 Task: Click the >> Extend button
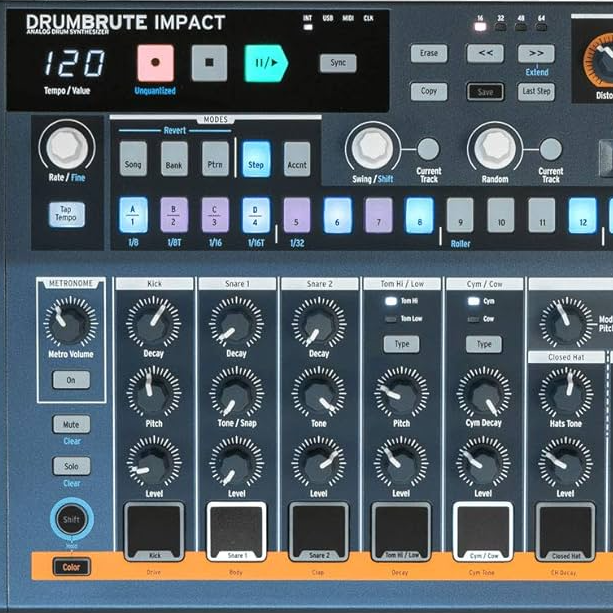(536, 54)
